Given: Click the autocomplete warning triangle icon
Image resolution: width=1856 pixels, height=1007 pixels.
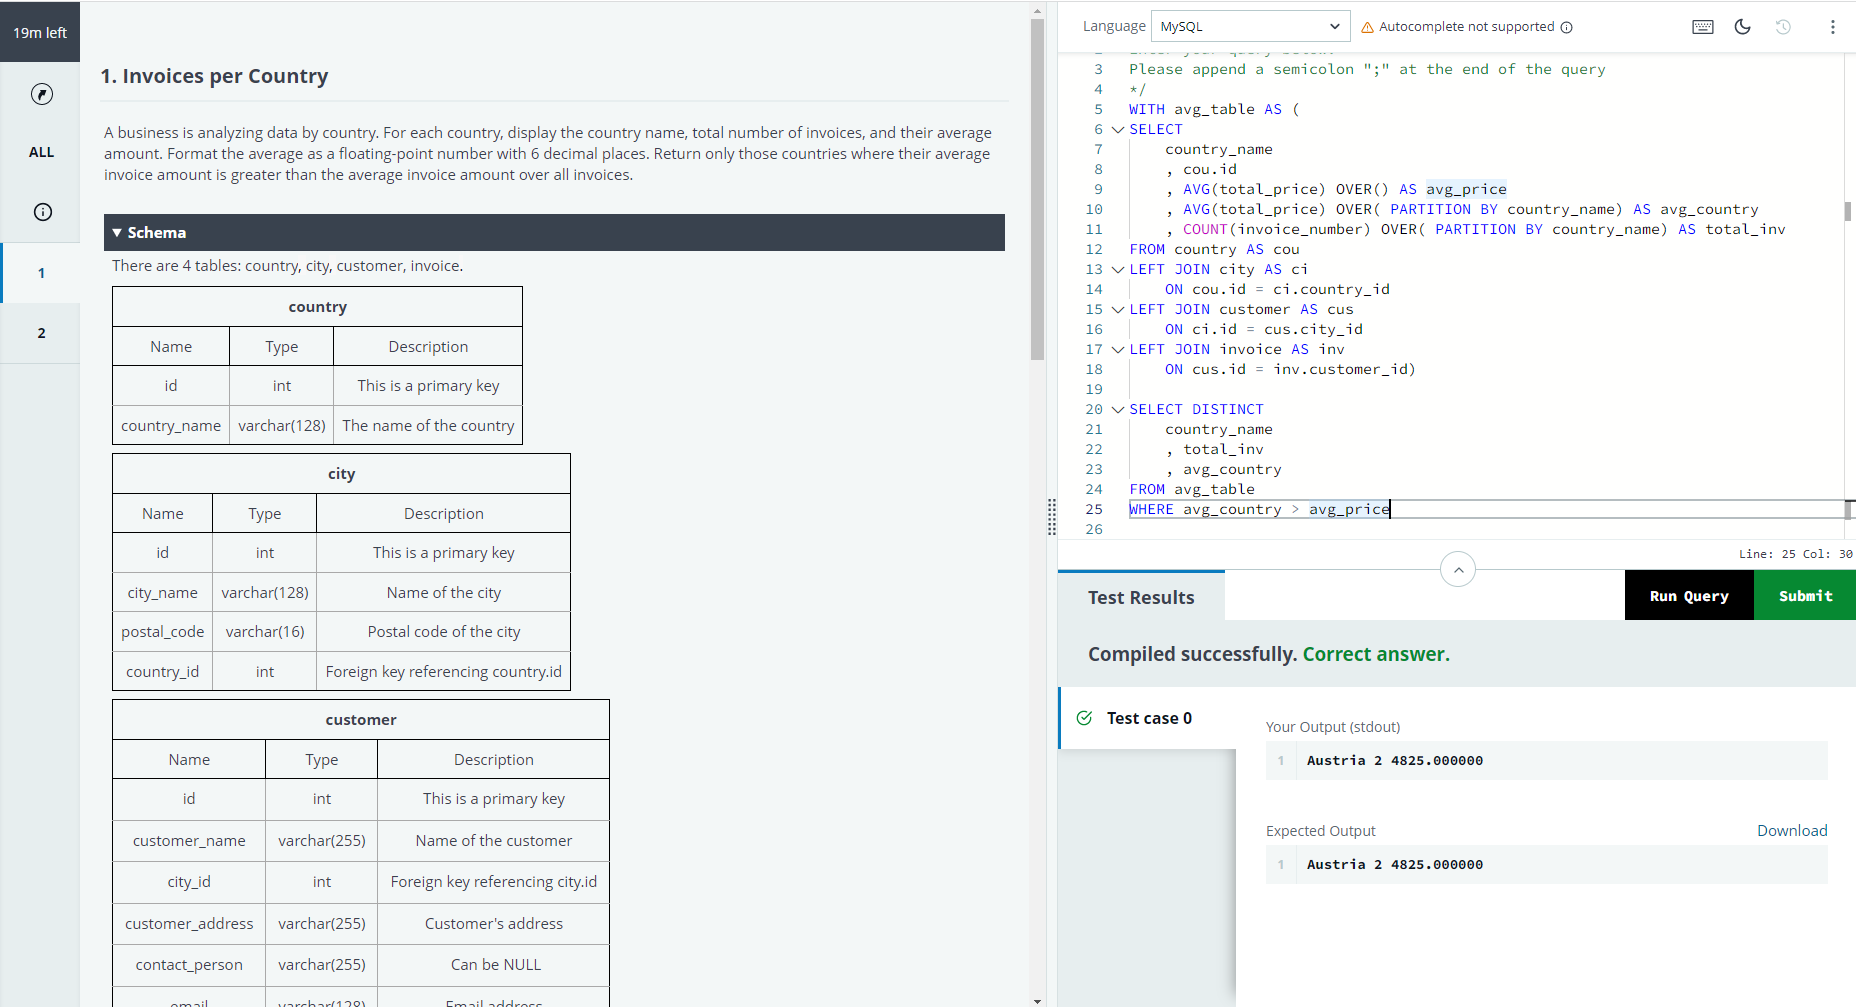Looking at the screenshot, I should click(1367, 28).
